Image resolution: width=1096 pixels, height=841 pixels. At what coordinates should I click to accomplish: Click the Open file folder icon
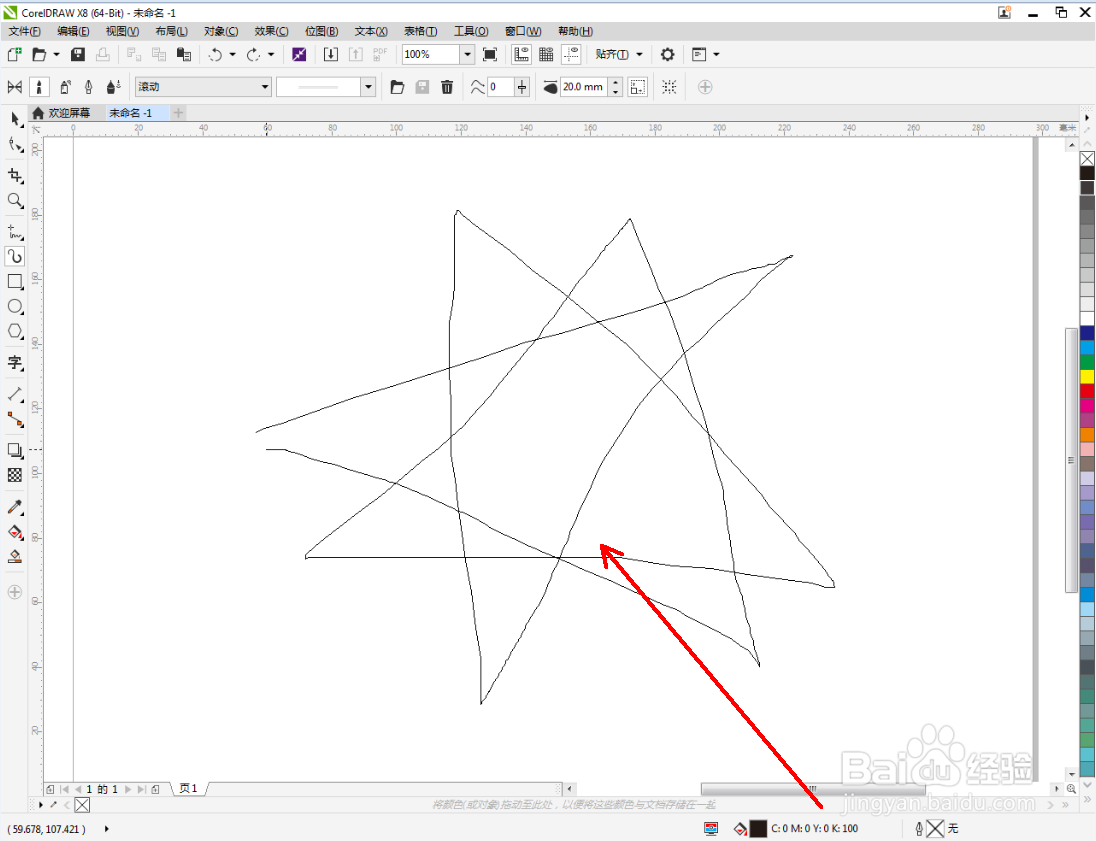click(39, 55)
